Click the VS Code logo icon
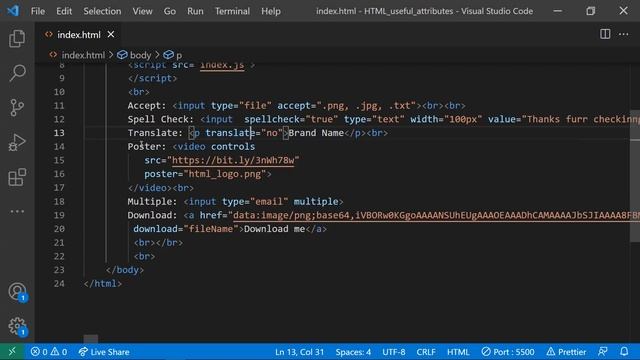Image resolution: width=640 pixels, height=360 pixels. click(13, 11)
